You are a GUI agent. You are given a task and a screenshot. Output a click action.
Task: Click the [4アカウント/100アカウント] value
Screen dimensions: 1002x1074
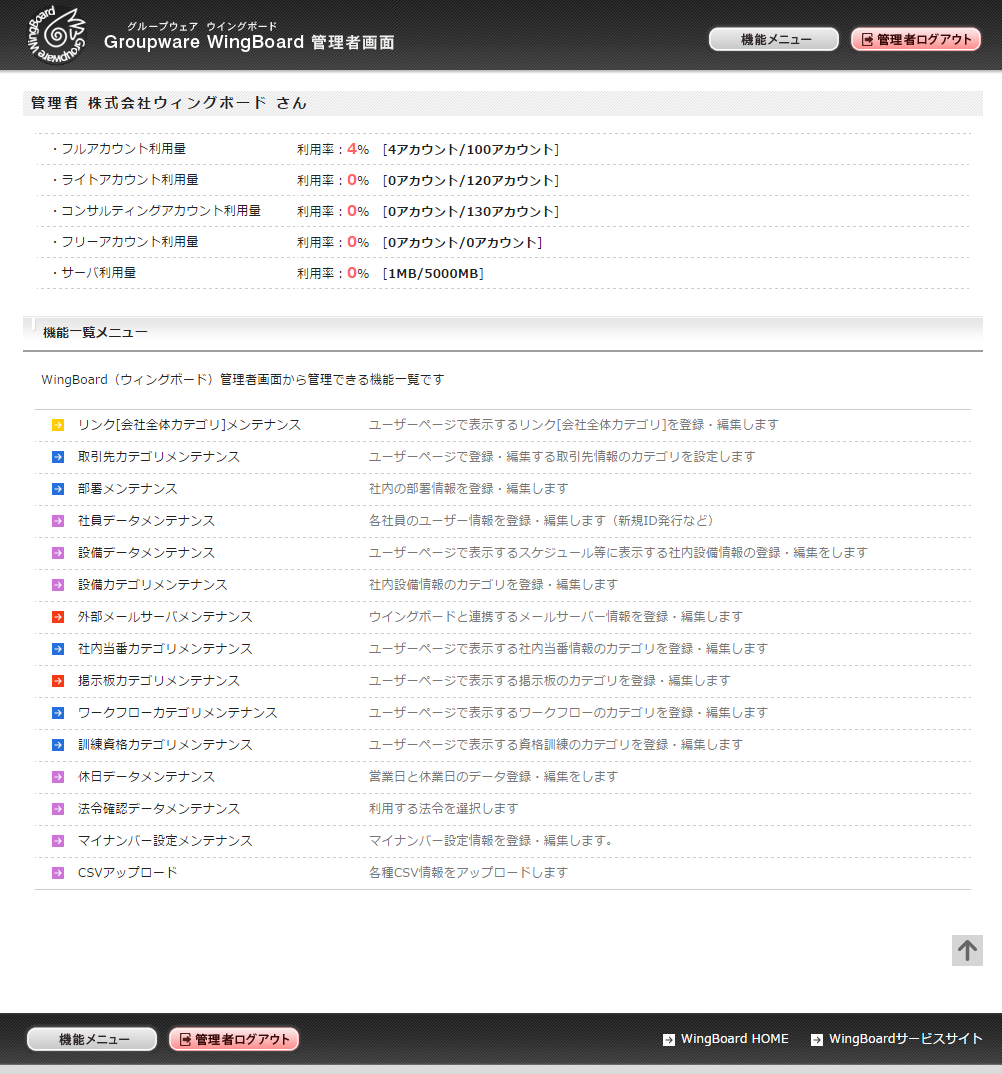tap(471, 150)
